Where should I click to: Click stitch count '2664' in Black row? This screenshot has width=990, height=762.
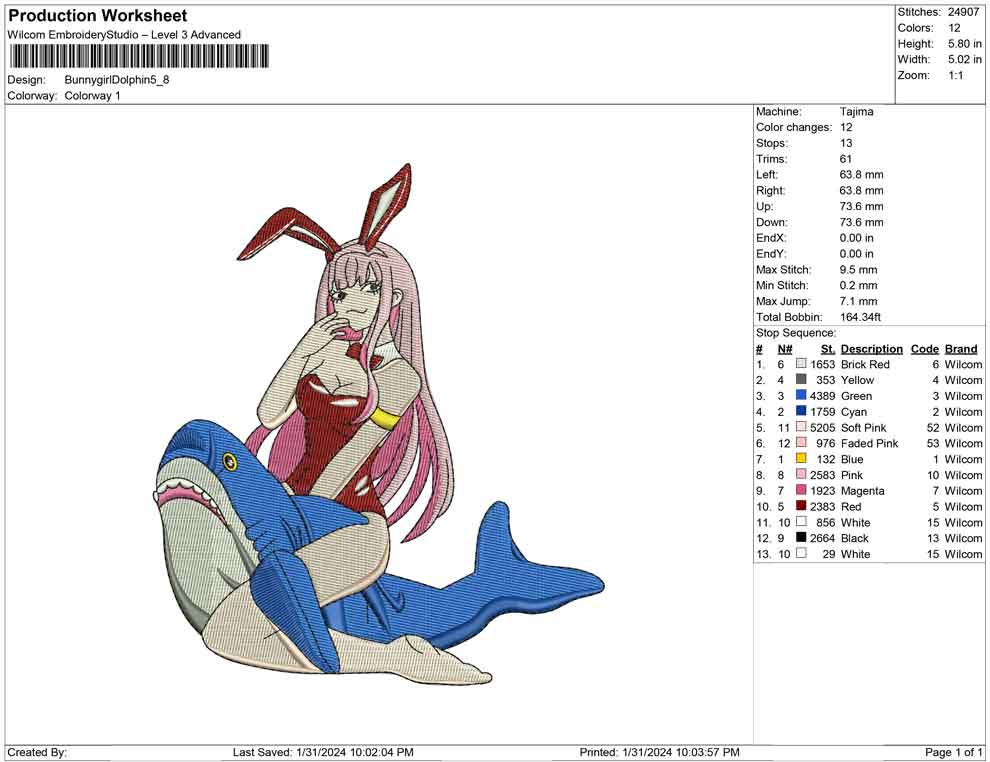point(823,538)
